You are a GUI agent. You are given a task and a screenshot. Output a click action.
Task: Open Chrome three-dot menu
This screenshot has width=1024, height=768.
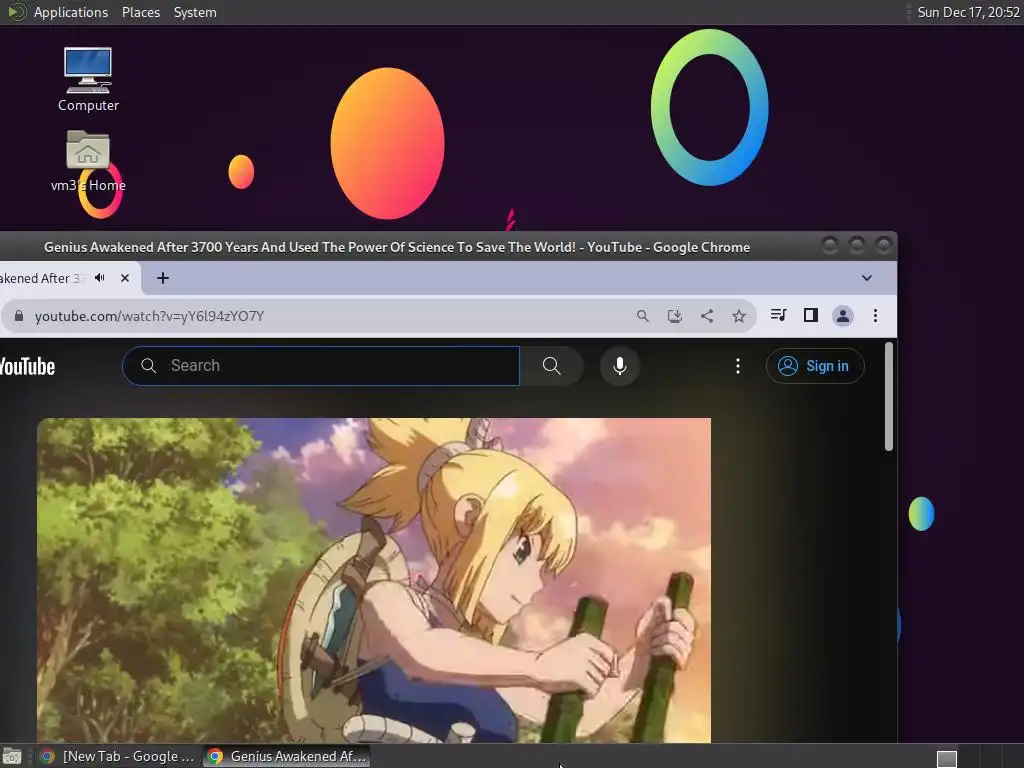[875, 316]
